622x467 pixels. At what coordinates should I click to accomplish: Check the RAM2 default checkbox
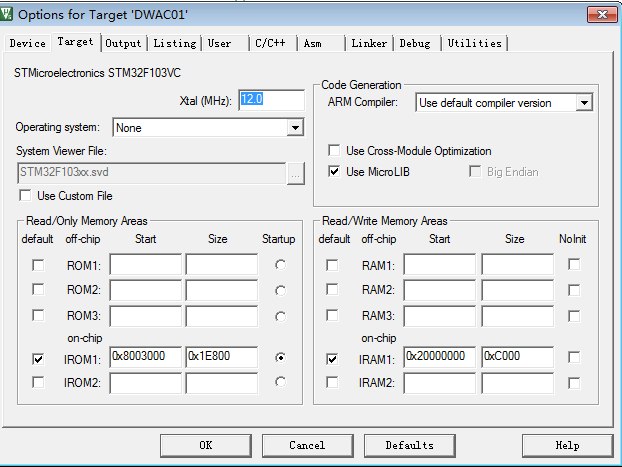pyautogui.click(x=332, y=289)
